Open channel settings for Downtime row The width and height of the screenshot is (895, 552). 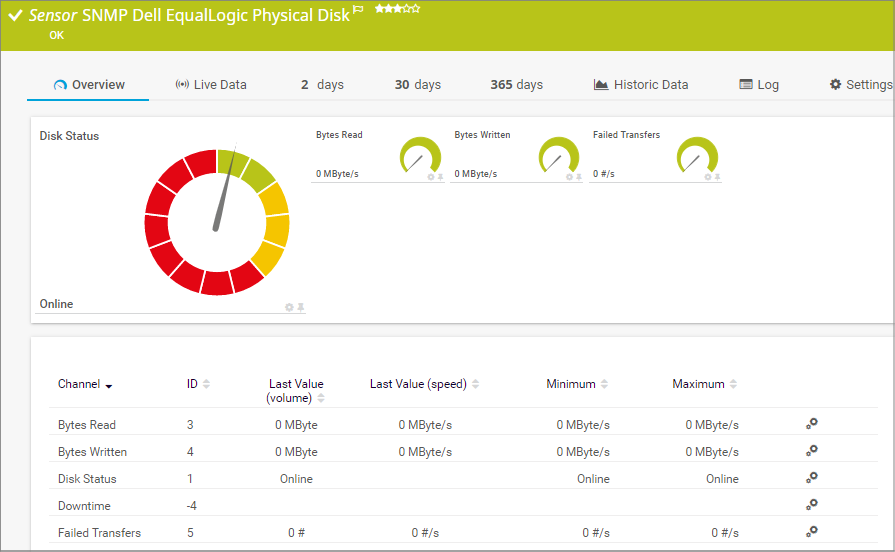[x=812, y=505]
